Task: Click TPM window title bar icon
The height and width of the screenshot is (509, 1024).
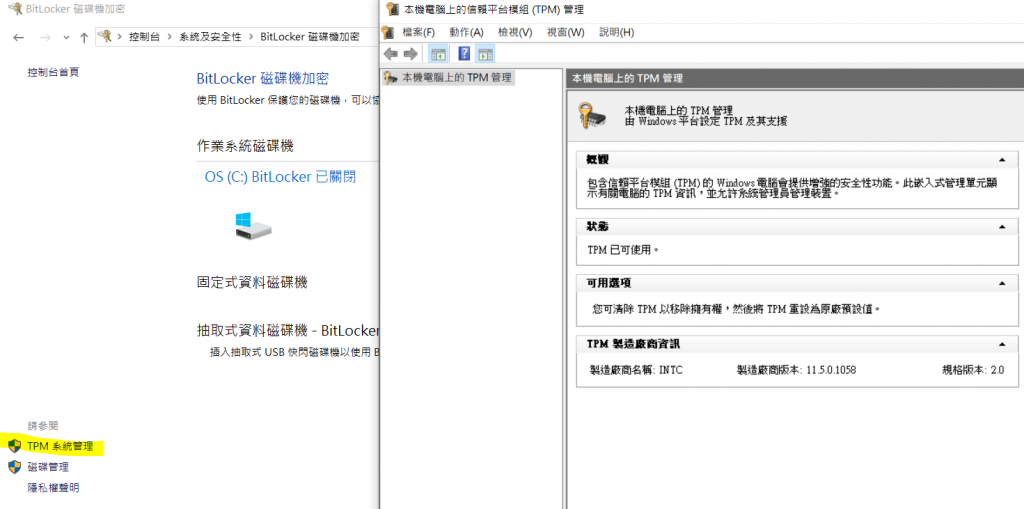Action: coord(392,9)
